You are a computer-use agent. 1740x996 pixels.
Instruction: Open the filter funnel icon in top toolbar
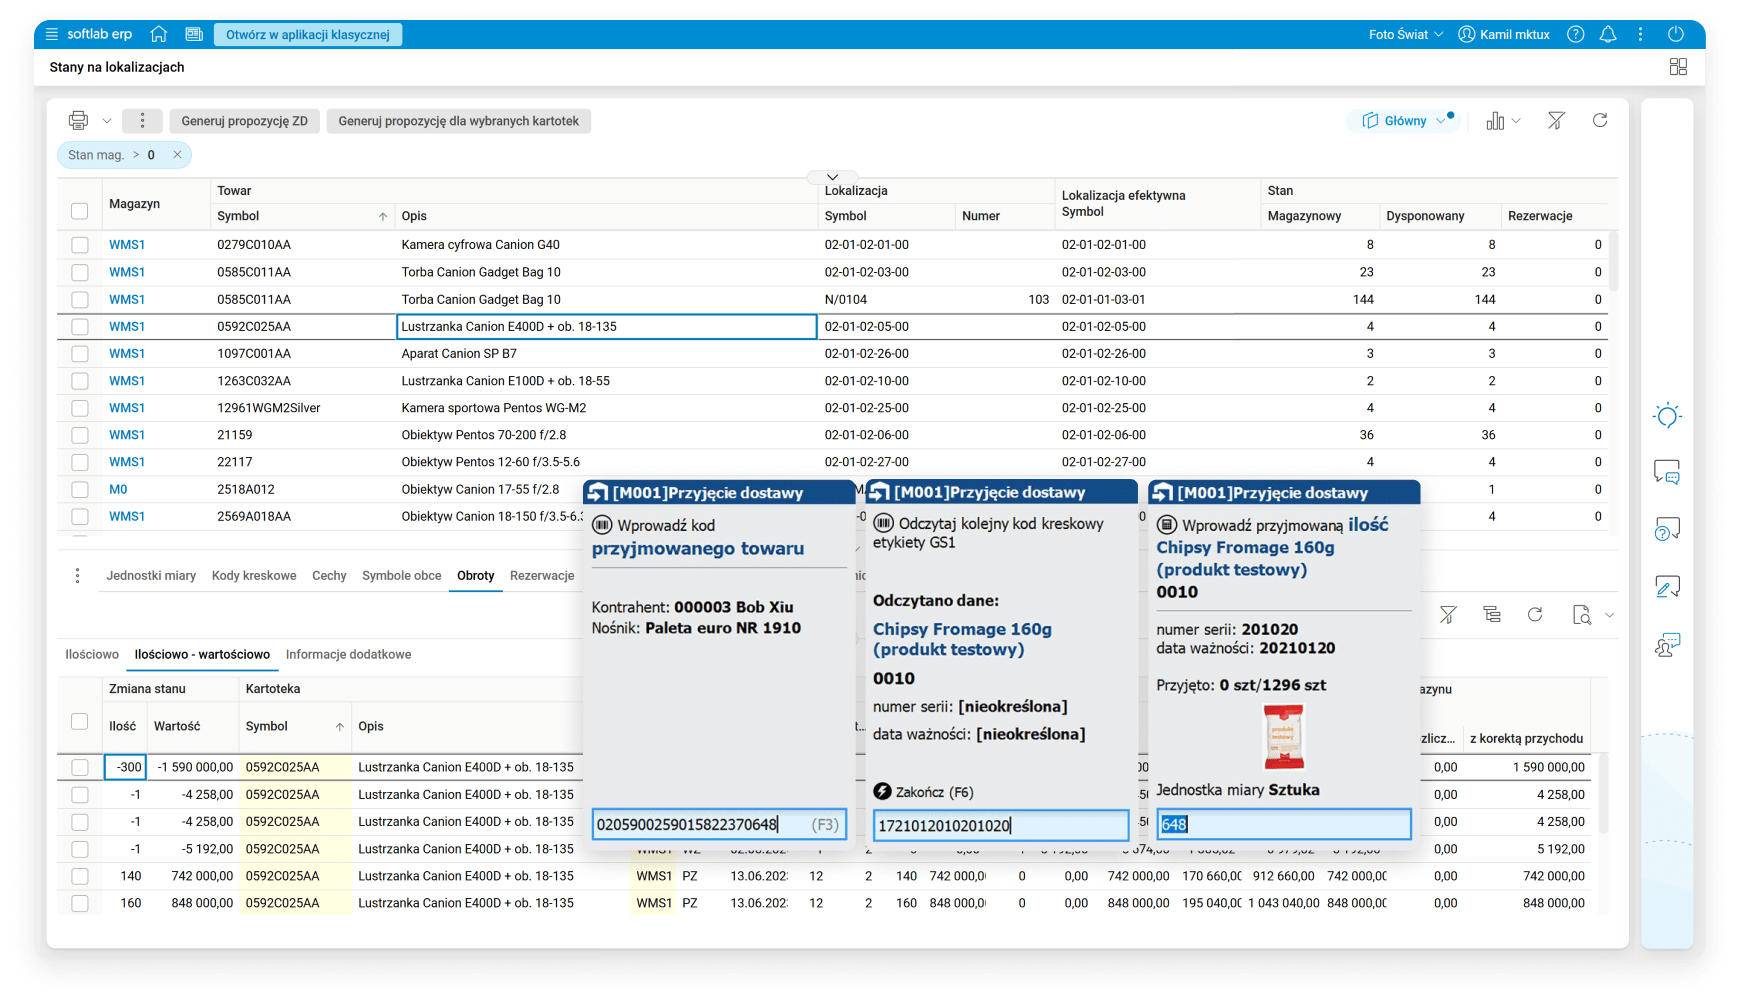1556,121
